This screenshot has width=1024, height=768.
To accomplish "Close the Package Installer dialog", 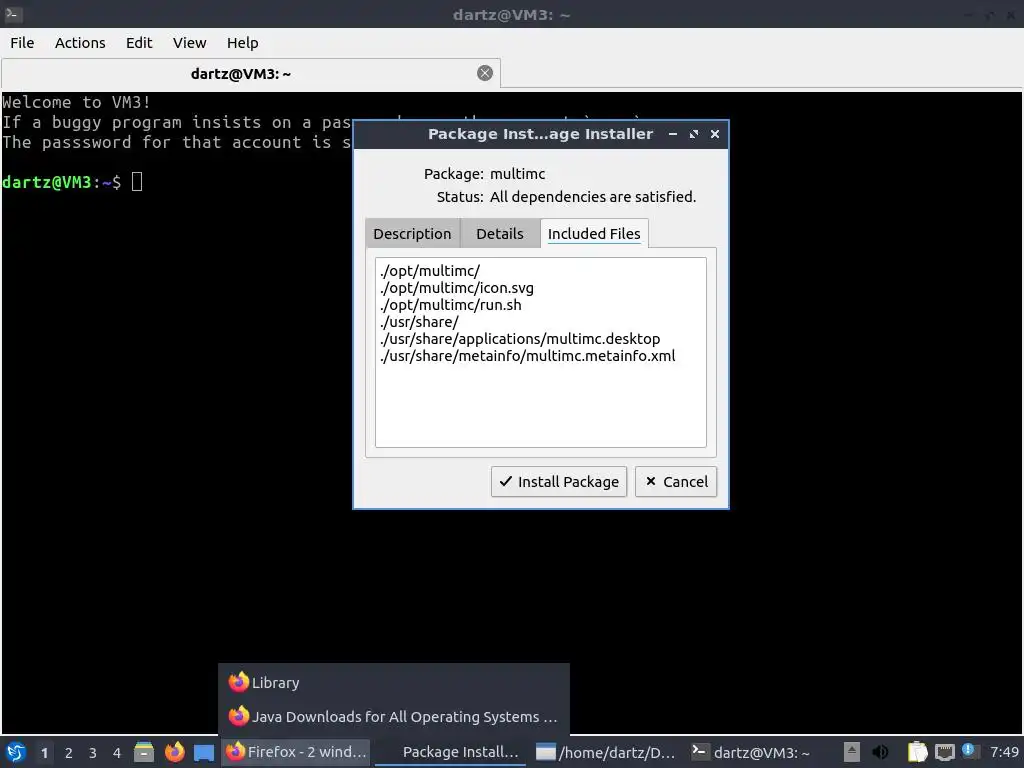I will tap(715, 134).
